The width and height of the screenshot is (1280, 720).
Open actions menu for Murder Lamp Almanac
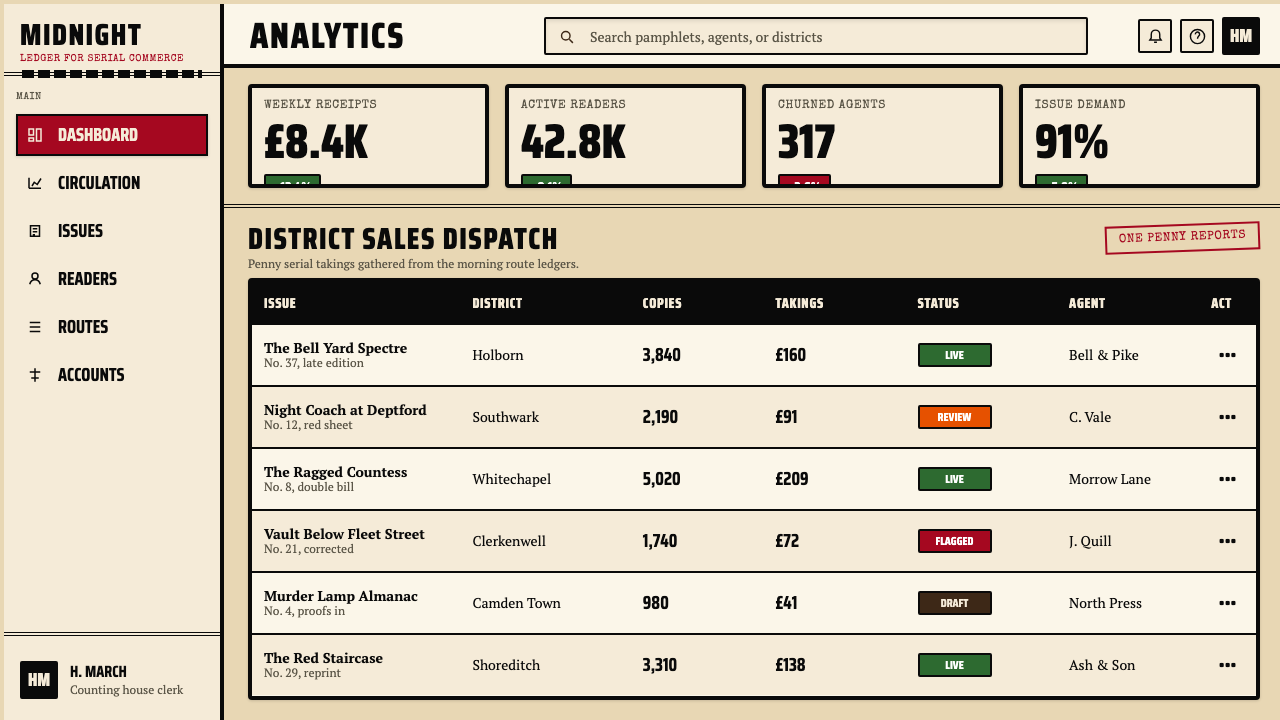tap(1227, 603)
